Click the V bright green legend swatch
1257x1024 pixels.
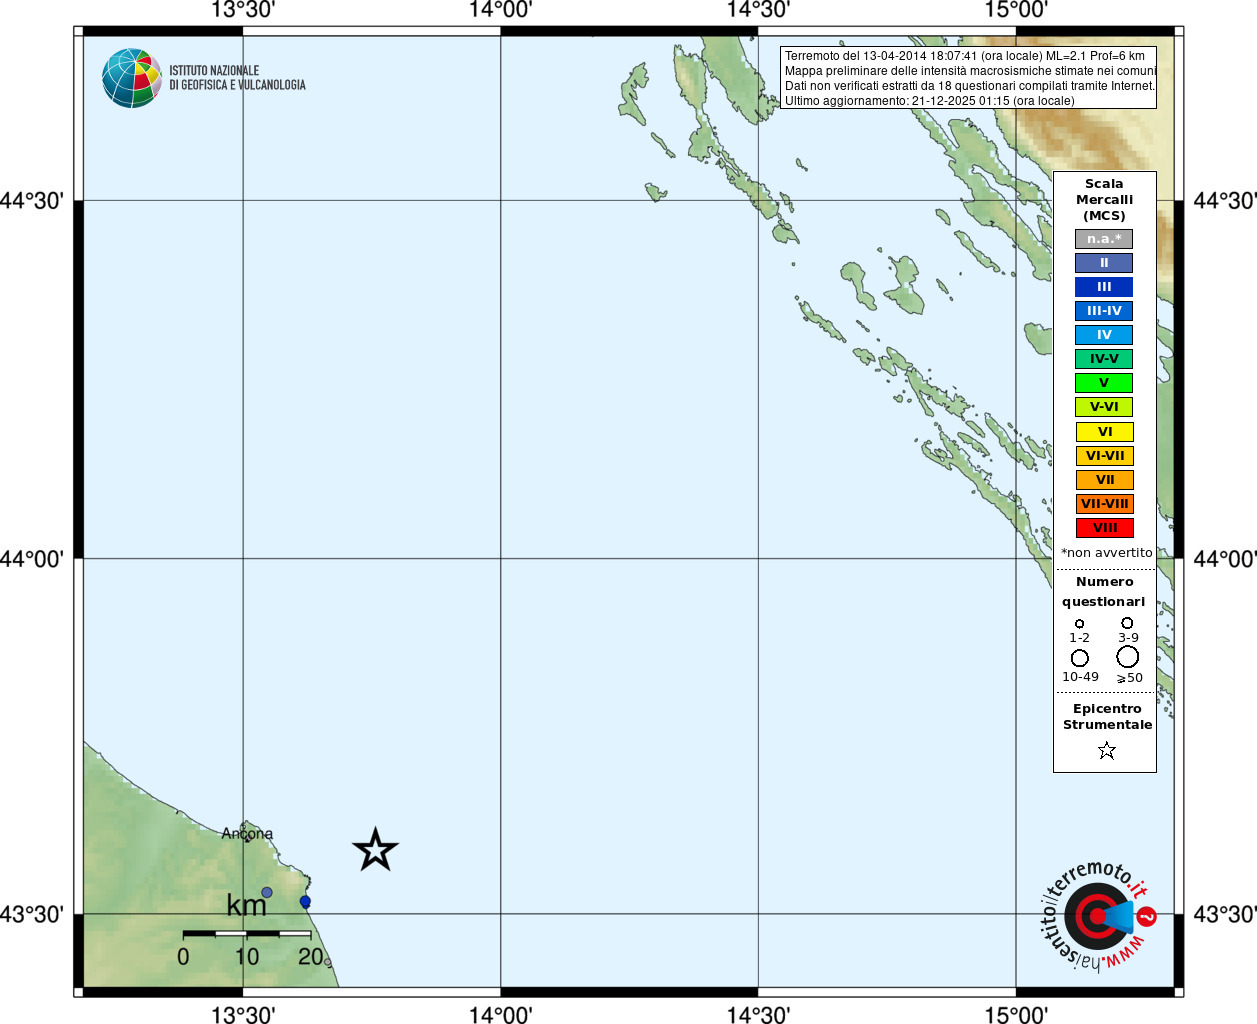coord(1104,383)
